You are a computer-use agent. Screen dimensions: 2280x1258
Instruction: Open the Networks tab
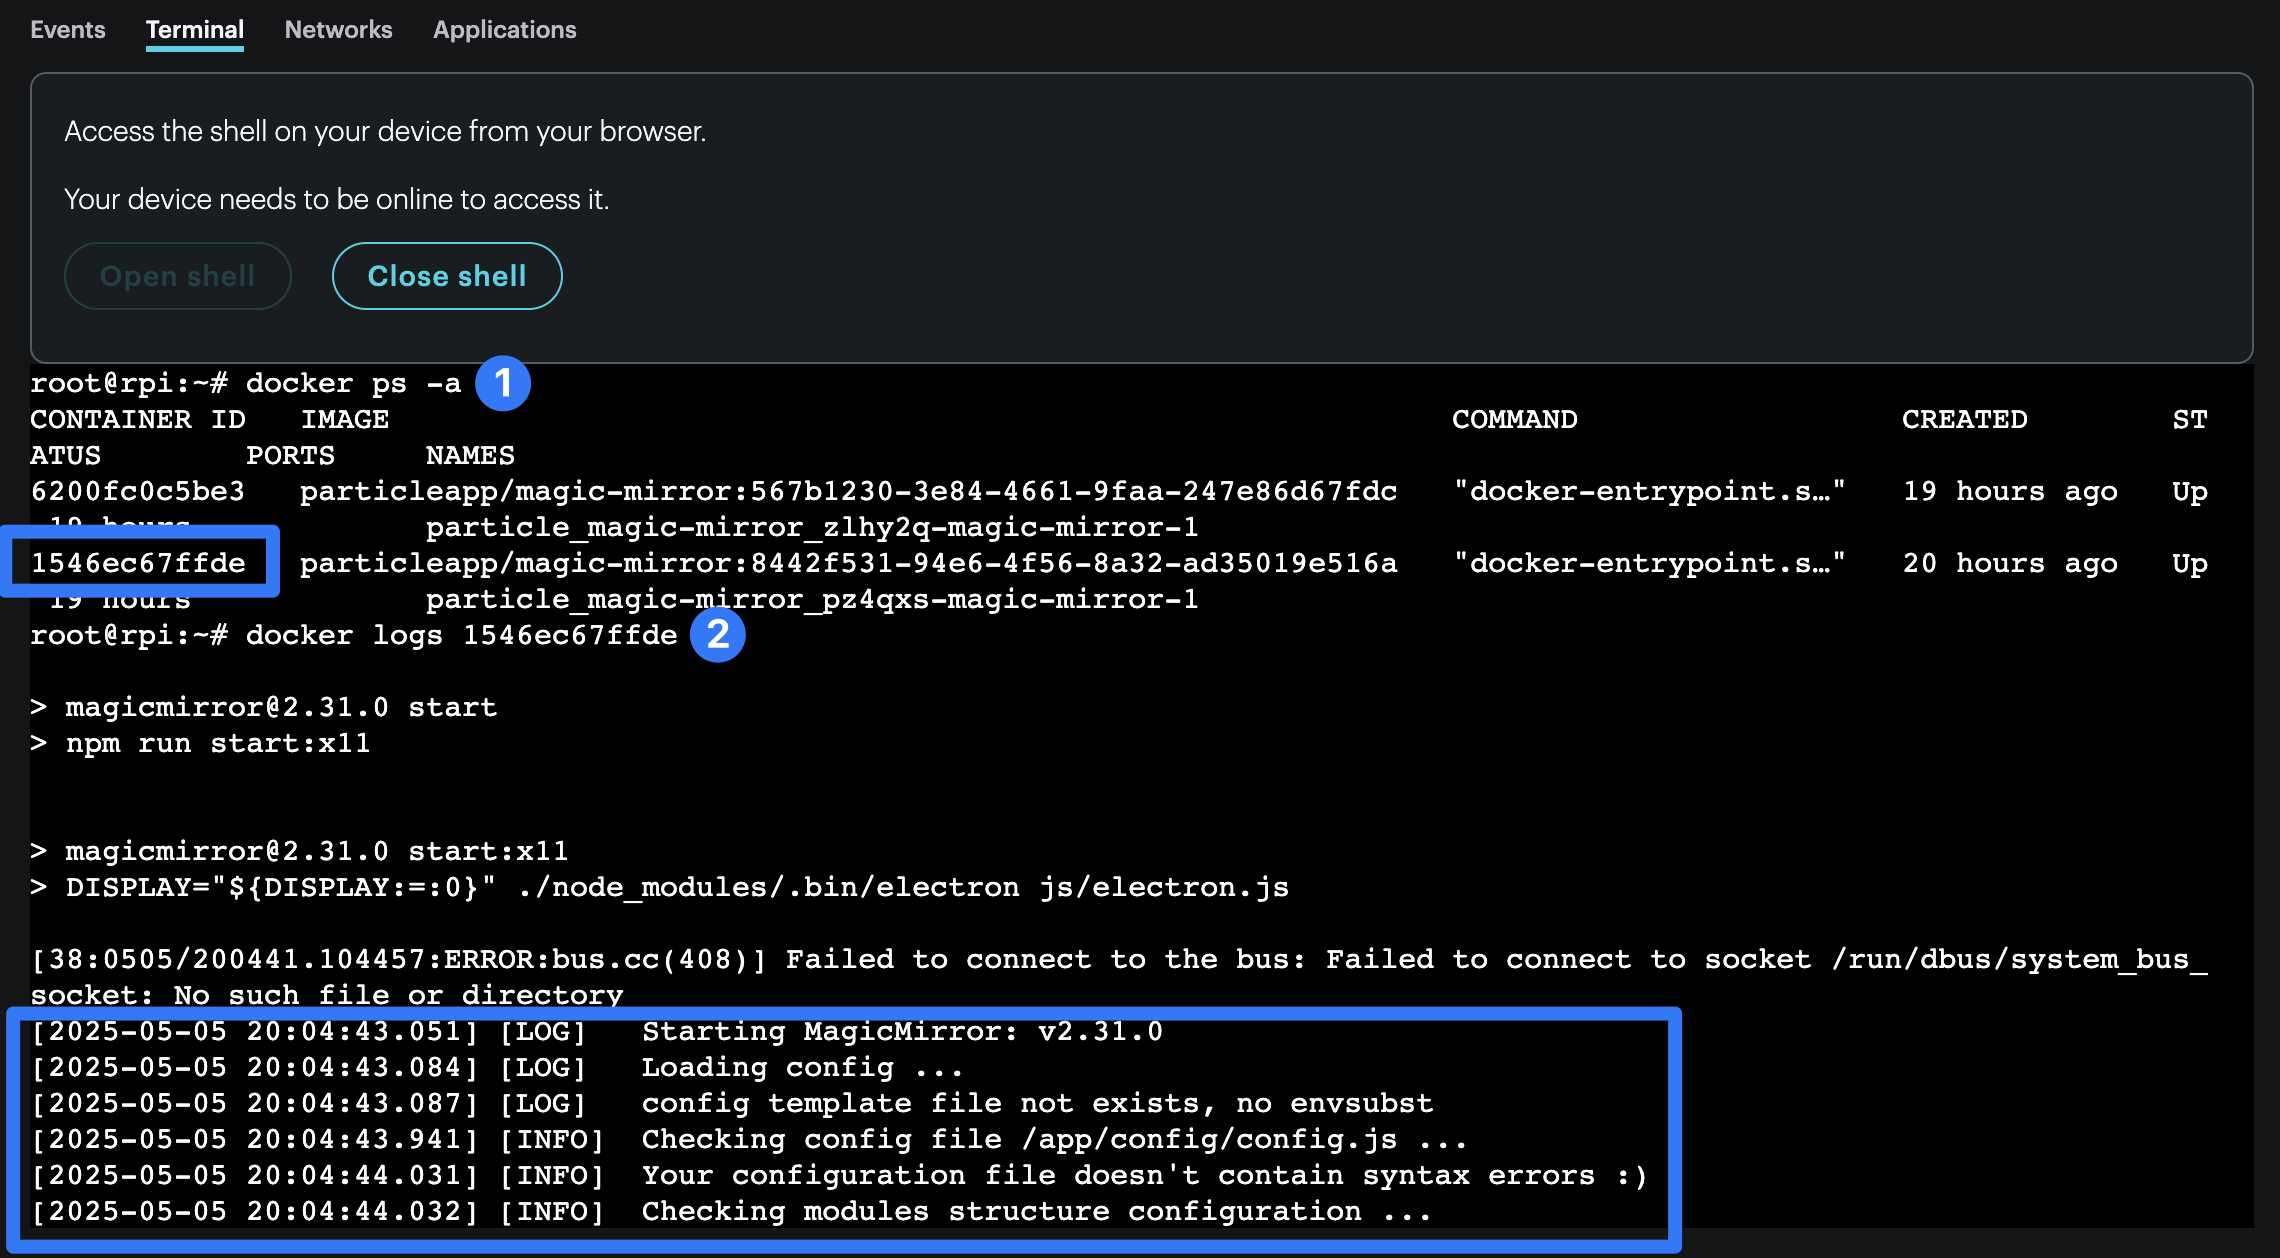click(x=338, y=30)
